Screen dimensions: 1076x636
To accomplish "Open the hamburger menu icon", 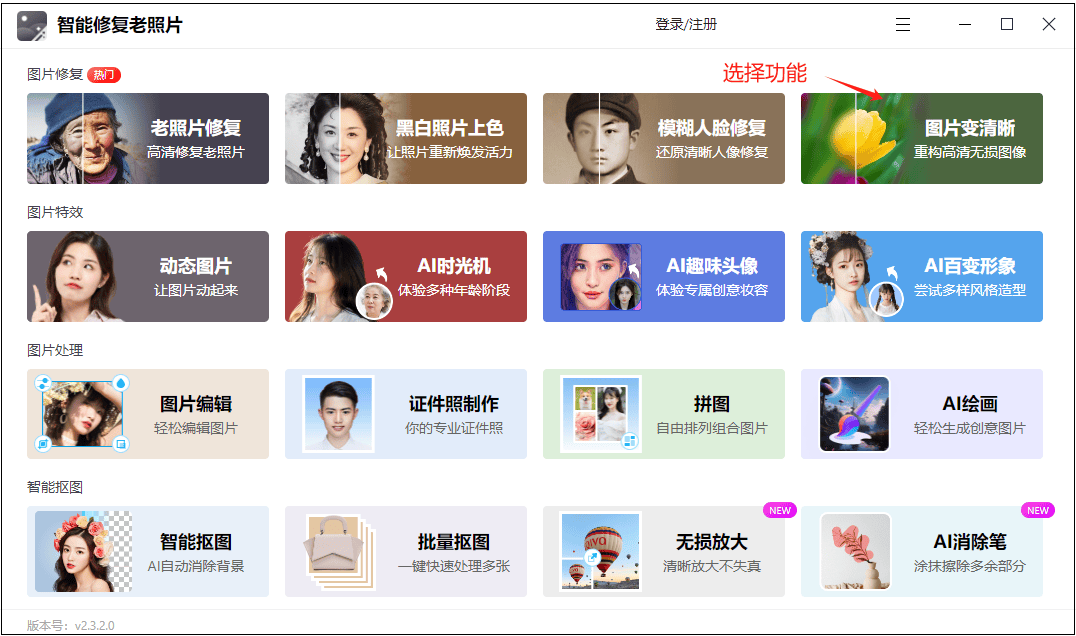I will tap(903, 25).
